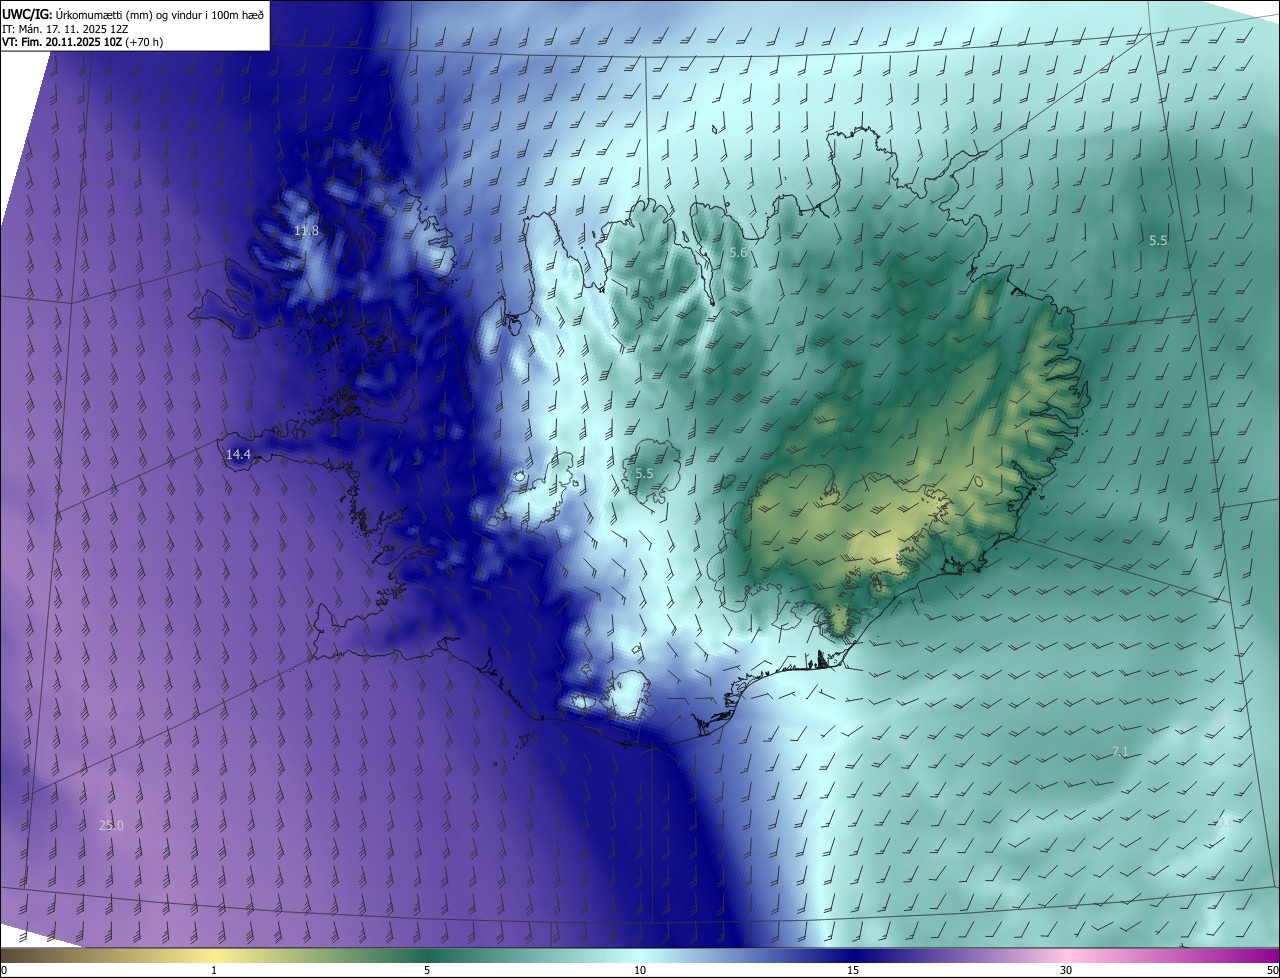The height and width of the screenshot is (978, 1280).
Task: Click the '0' tick on the color scale
Action: [x=4, y=971]
